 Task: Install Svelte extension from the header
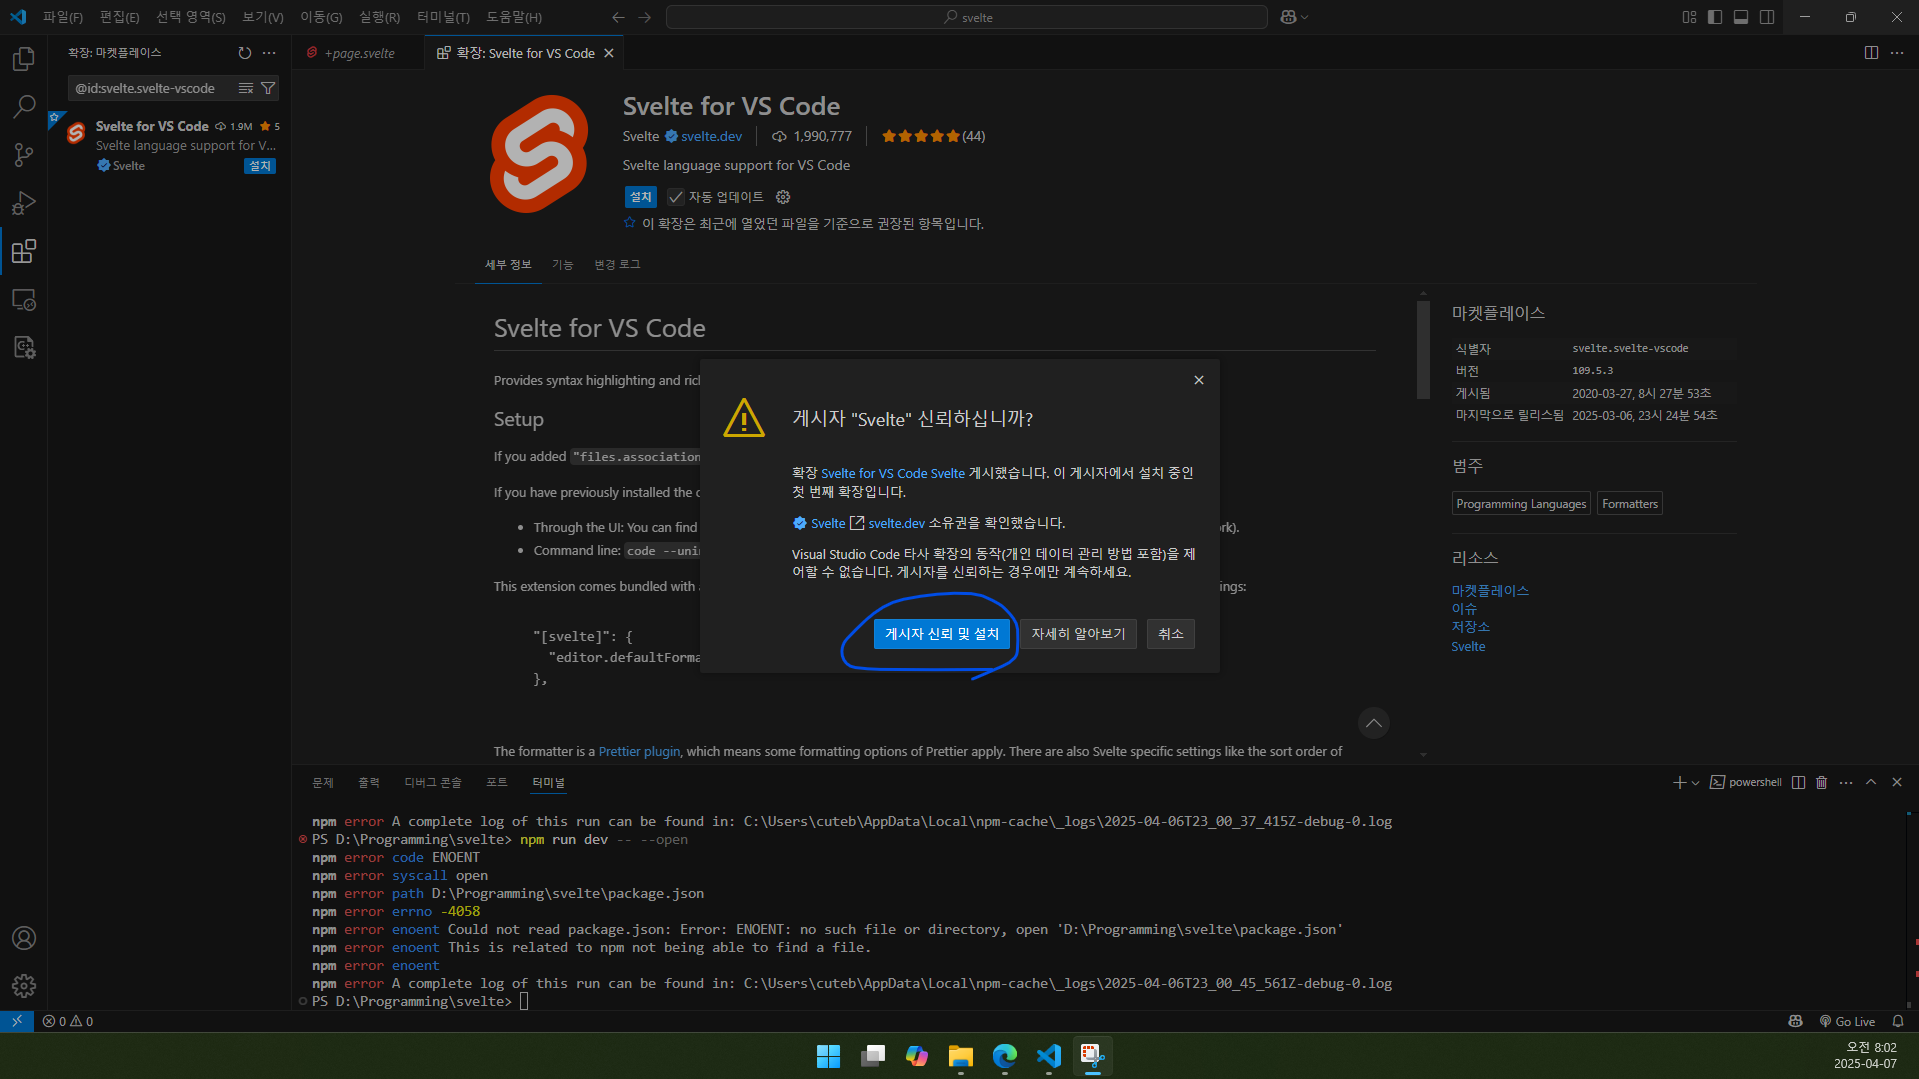pos(640,197)
